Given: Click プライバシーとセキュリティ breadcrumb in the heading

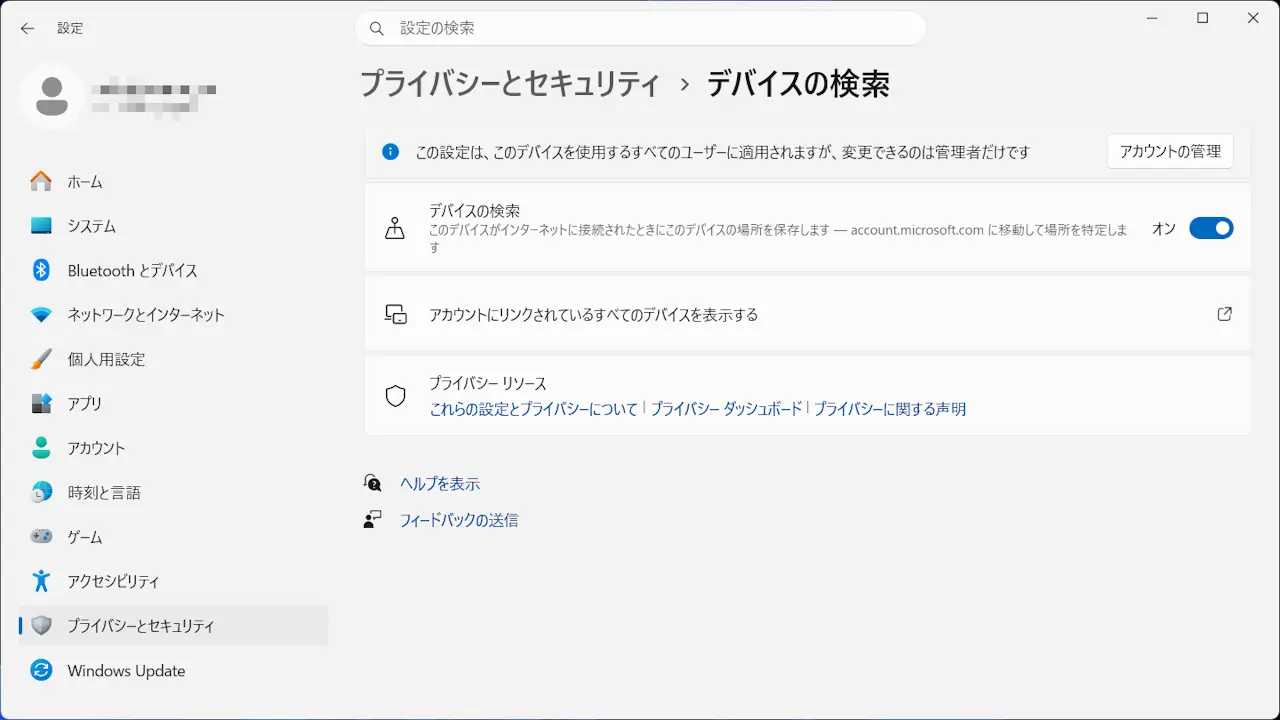Looking at the screenshot, I should click(509, 84).
